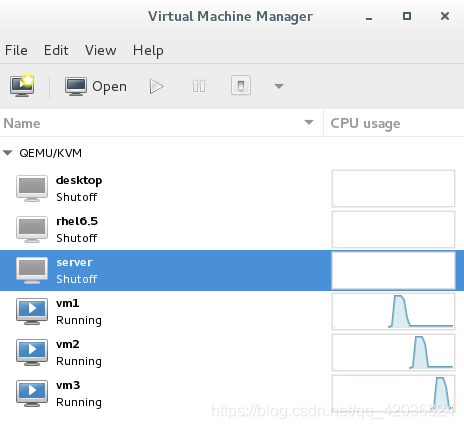The height and width of the screenshot is (429, 464).
Task: Click the Shut Down power button icon
Action: (x=241, y=86)
